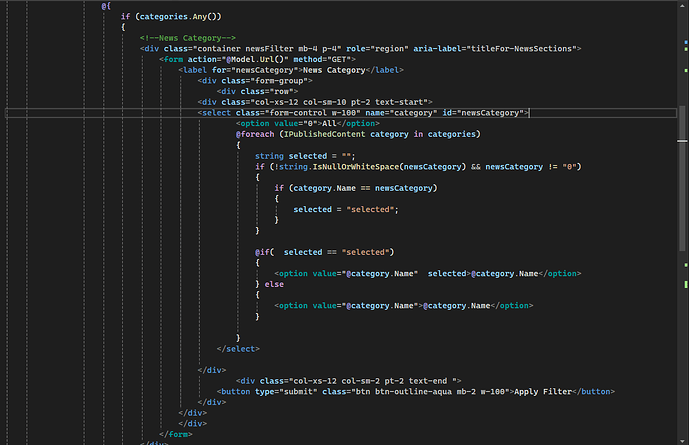
Task: Click the "IsNullOrWhiteSpace" method call
Action: click(356, 167)
